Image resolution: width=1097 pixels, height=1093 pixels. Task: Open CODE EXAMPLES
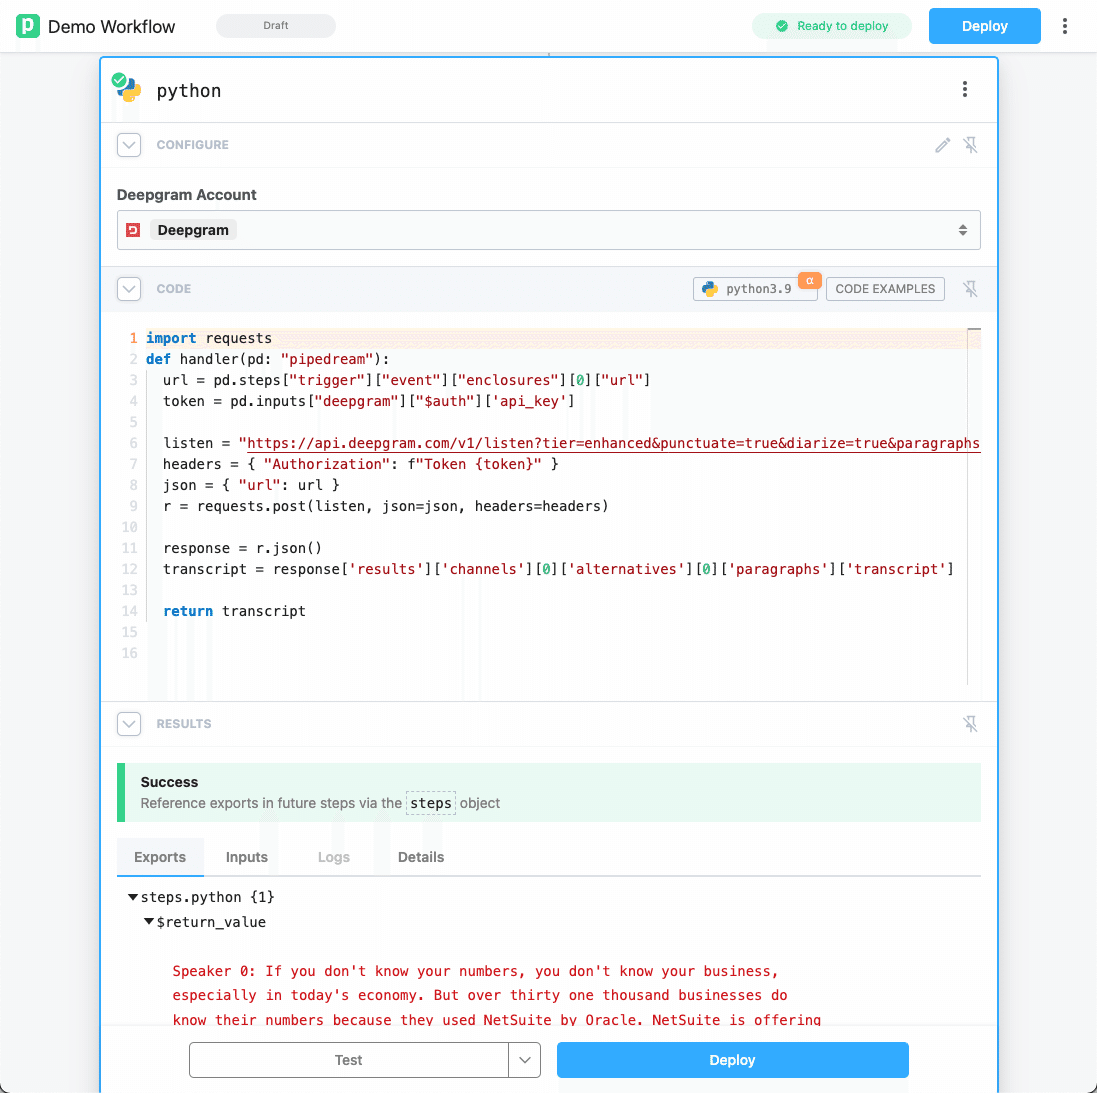[885, 289]
